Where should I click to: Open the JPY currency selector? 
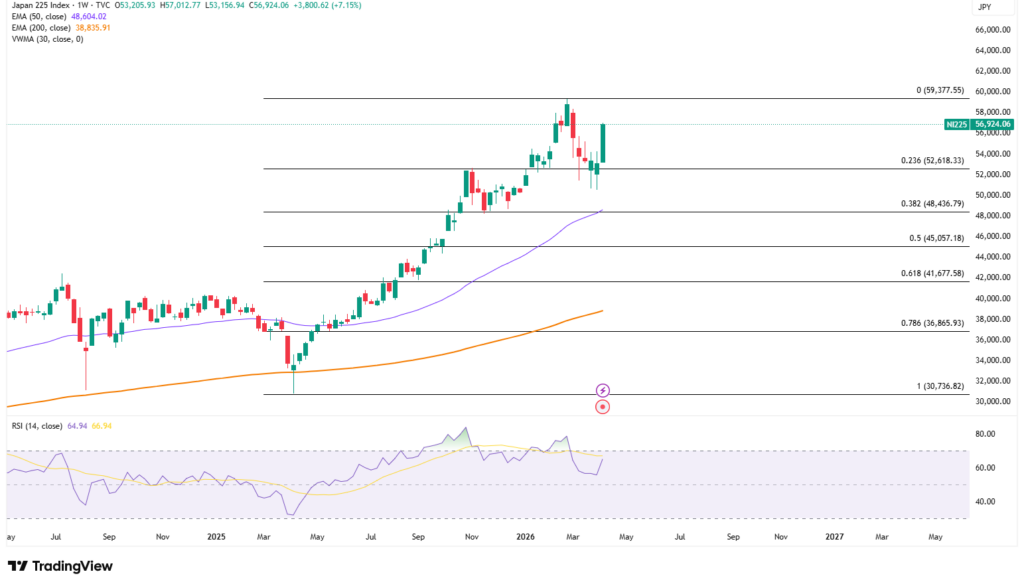(x=983, y=7)
